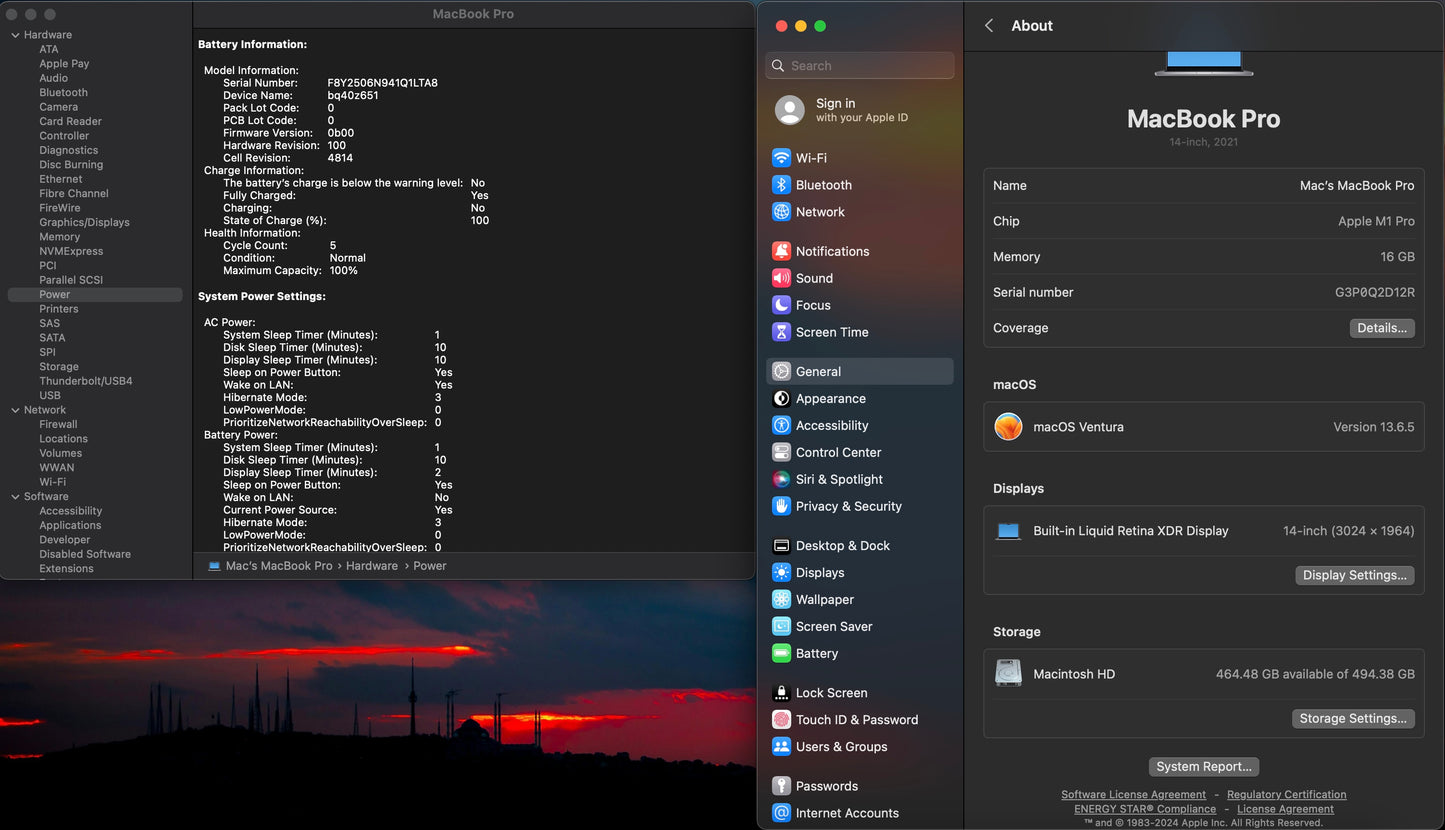Open Display Settings button
Viewport: 1445px width, 830px height.
tap(1354, 575)
